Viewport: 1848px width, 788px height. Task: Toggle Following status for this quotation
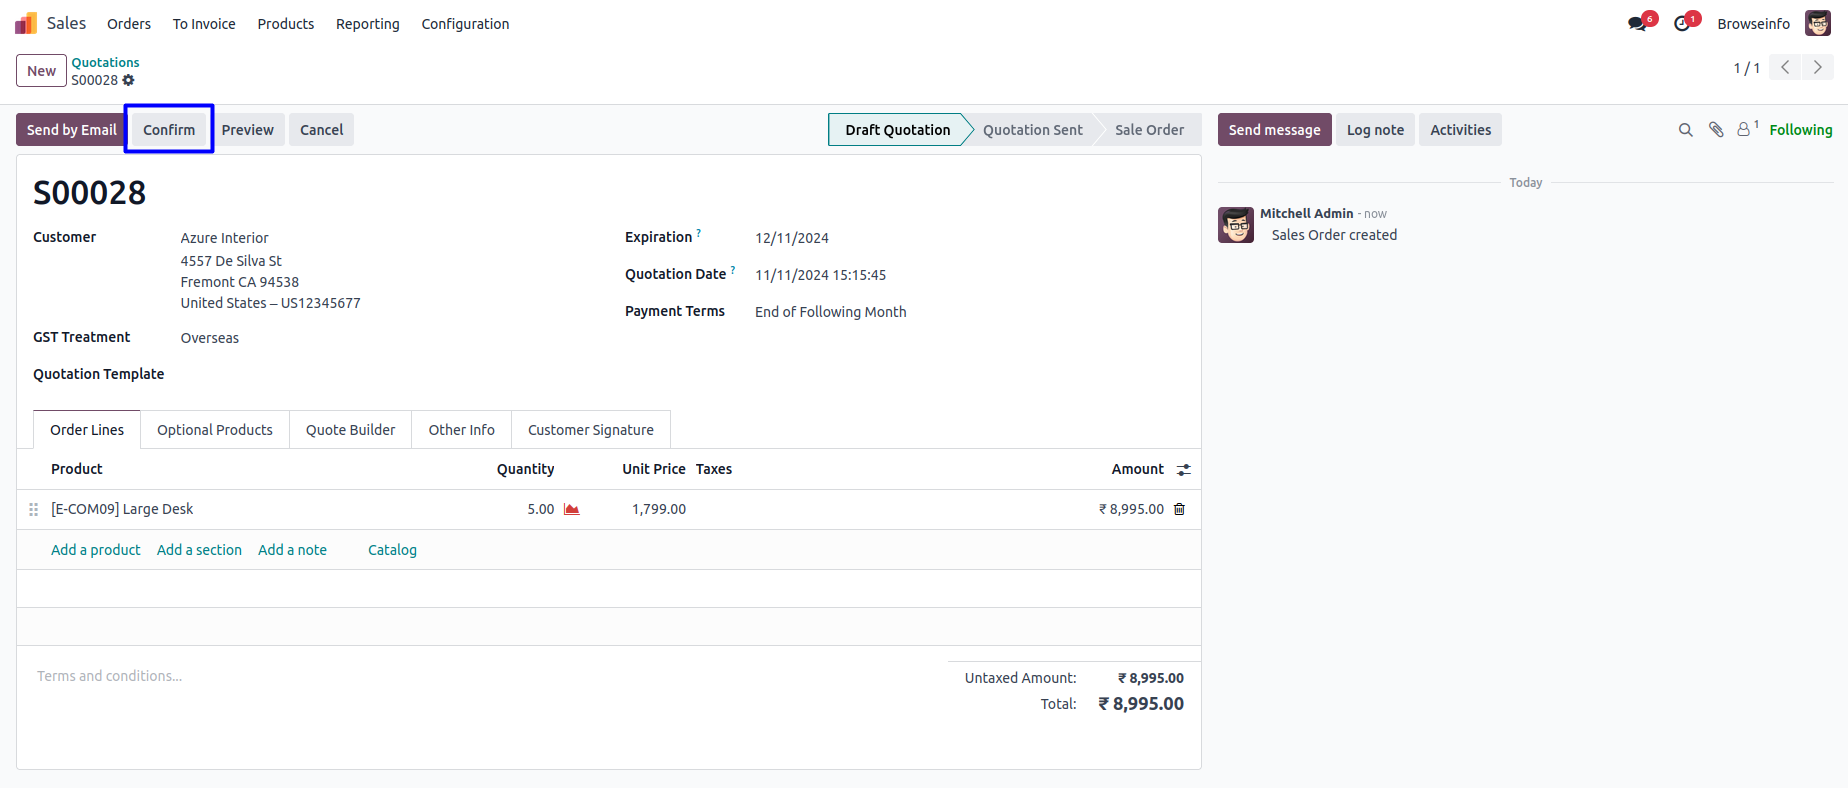(x=1800, y=130)
